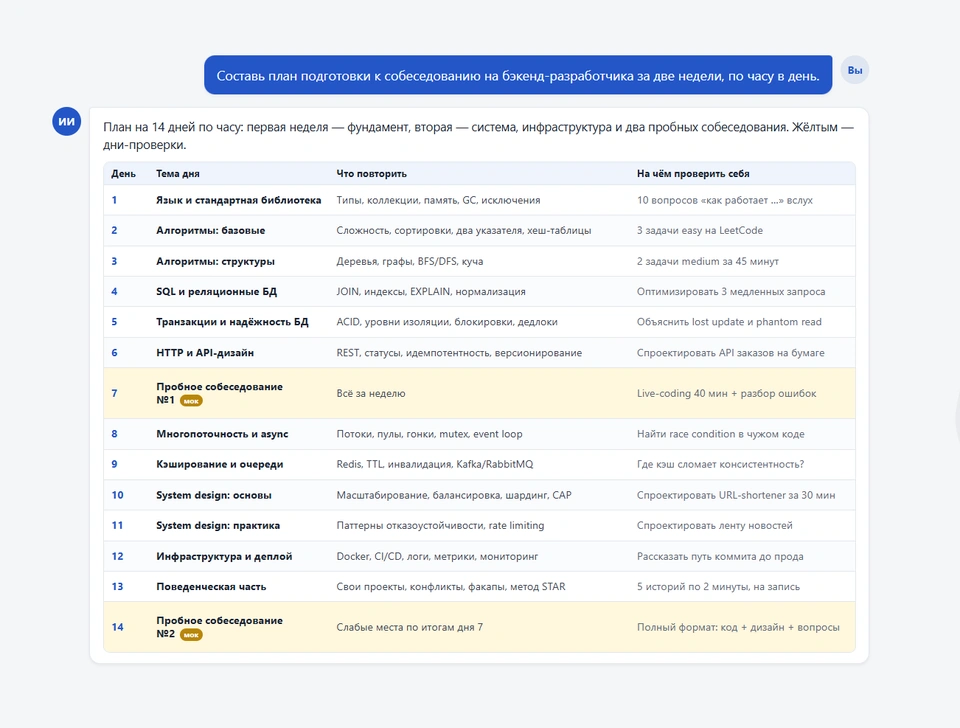Screen dimensions: 960x728
Task: Click the Тема дня column header
Action: (x=178, y=174)
